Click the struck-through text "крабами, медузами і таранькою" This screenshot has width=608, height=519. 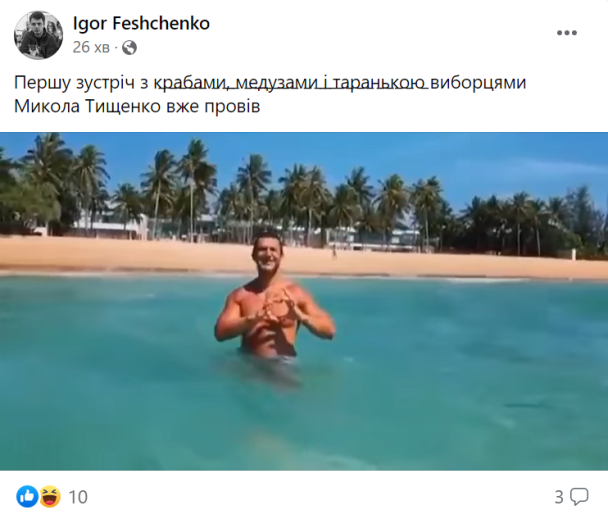click(290, 83)
